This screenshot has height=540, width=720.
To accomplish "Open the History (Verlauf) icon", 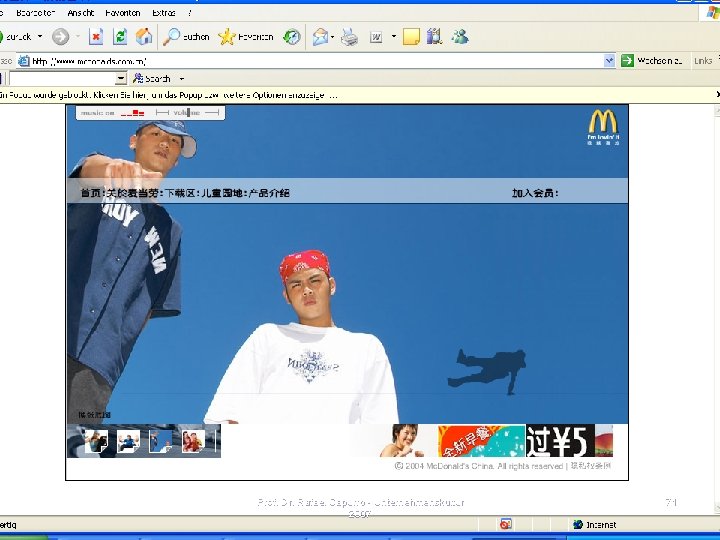I will [x=292, y=37].
